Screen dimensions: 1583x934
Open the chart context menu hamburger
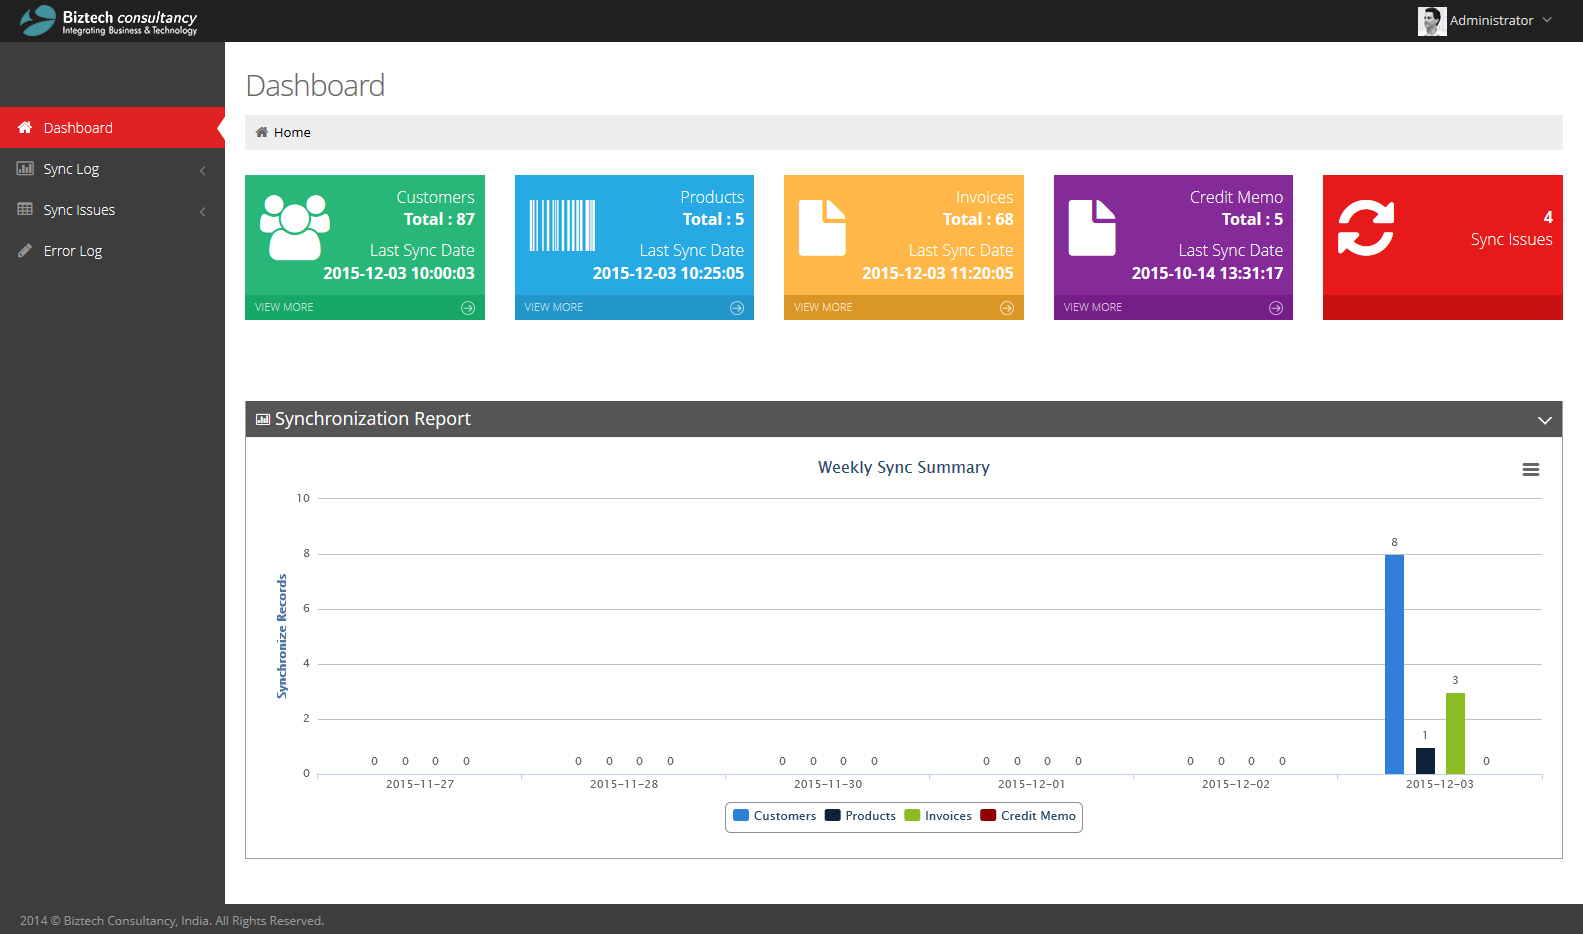(1531, 470)
